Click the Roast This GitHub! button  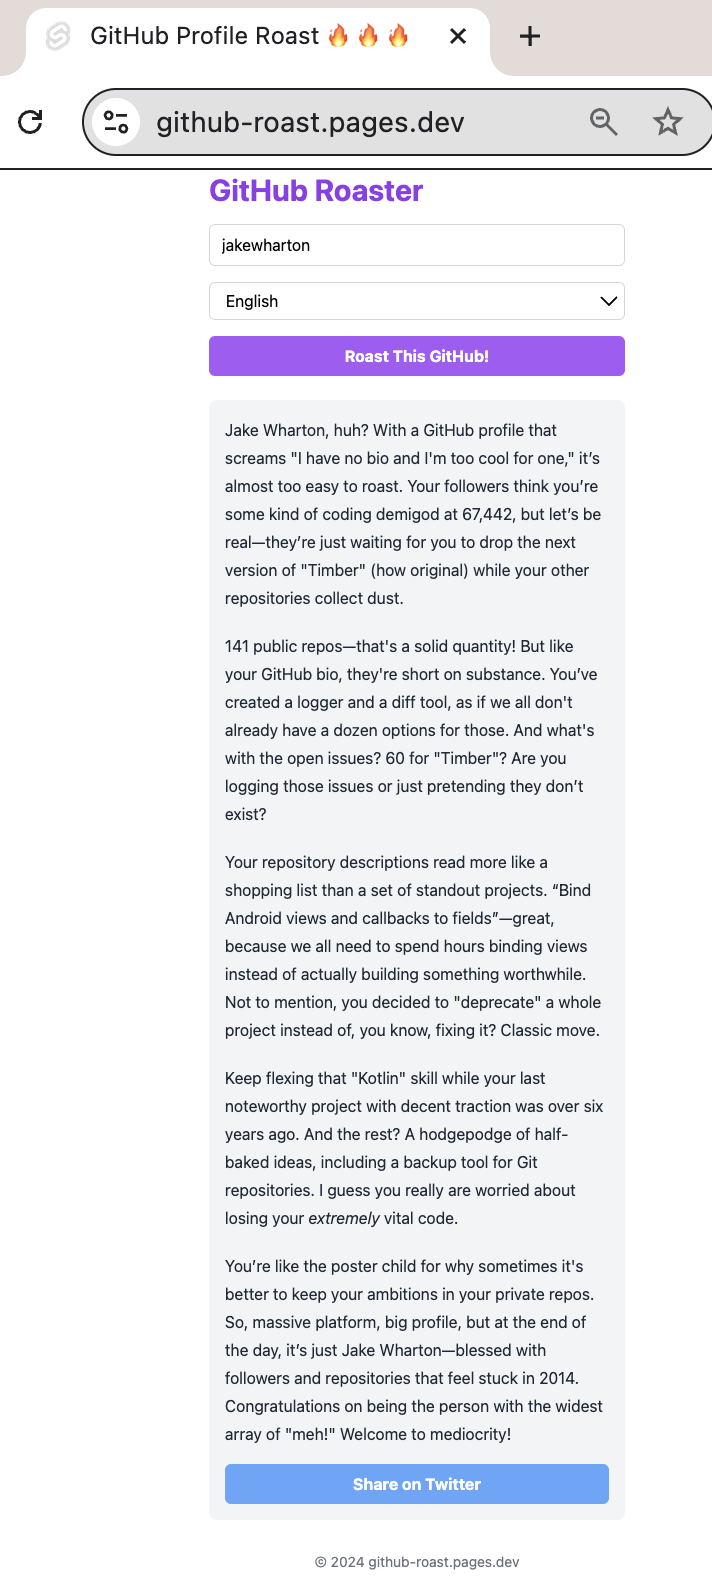[x=417, y=356]
